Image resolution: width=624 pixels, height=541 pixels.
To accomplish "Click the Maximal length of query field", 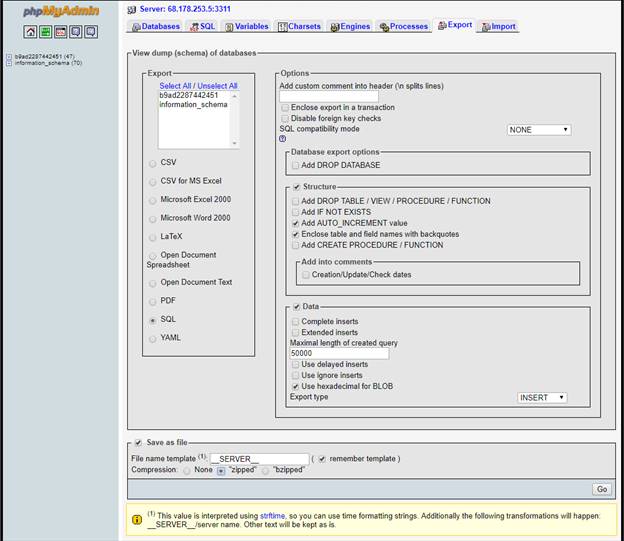I will [x=339, y=354].
